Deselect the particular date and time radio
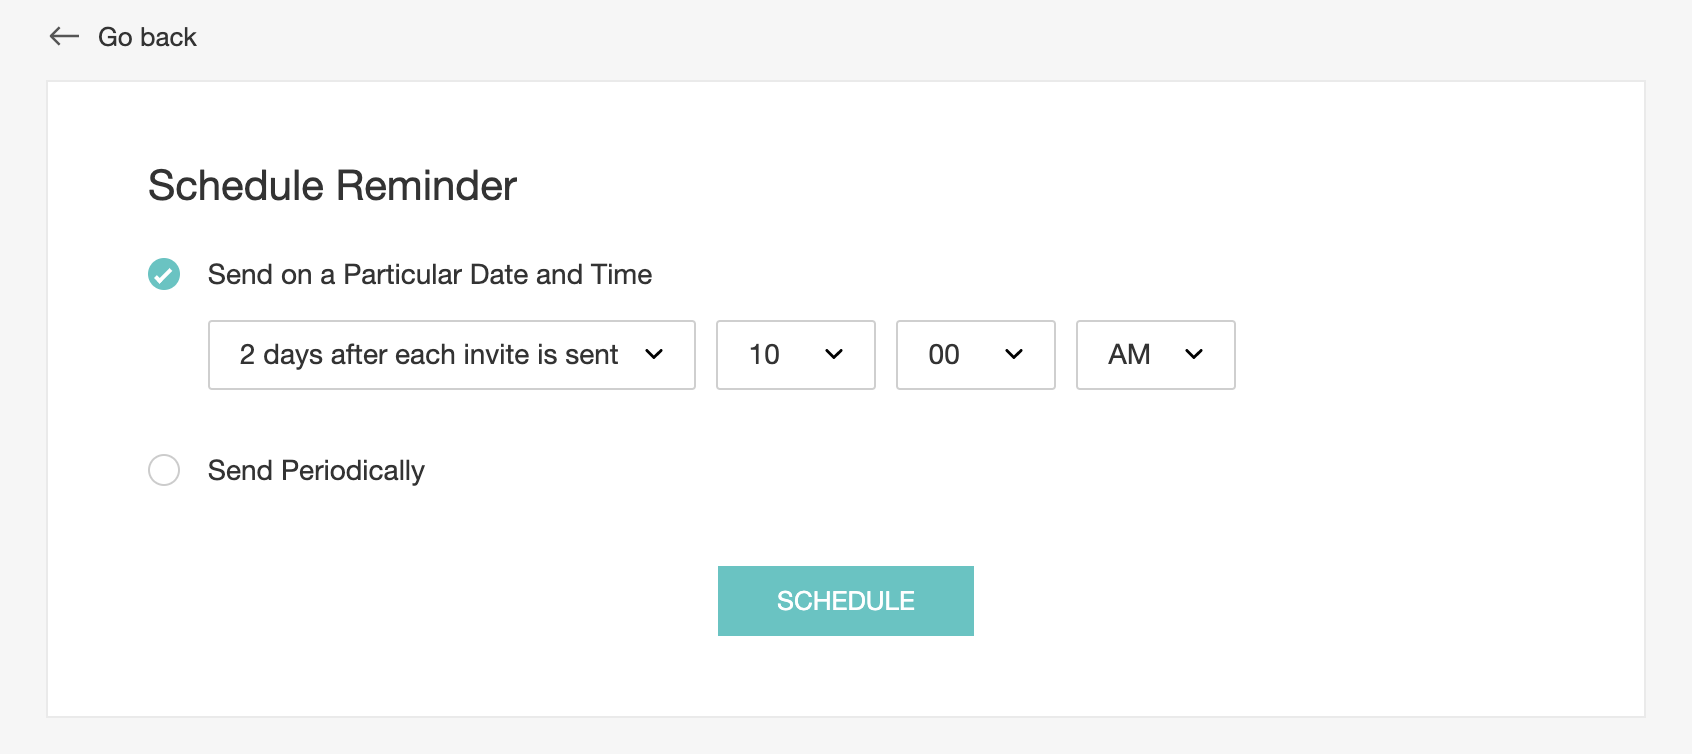Image resolution: width=1692 pixels, height=754 pixels. pos(164,274)
